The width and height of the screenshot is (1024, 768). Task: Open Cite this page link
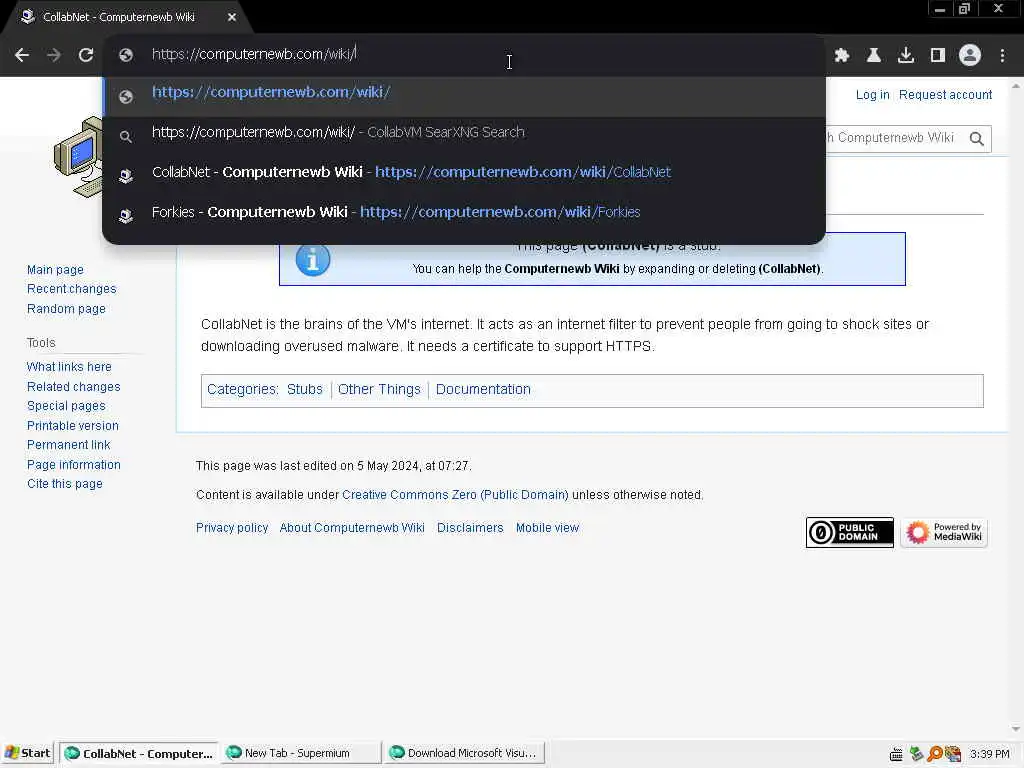click(x=64, y=483)
